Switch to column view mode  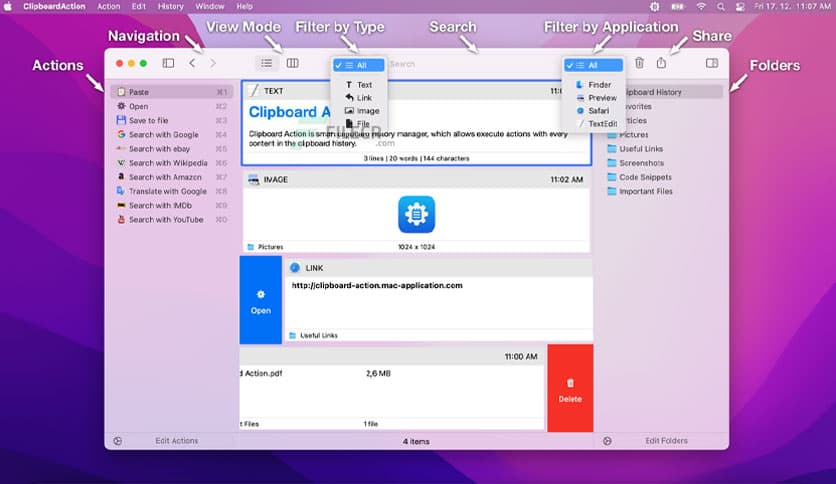pyautogui.click(x=292, y=63)
